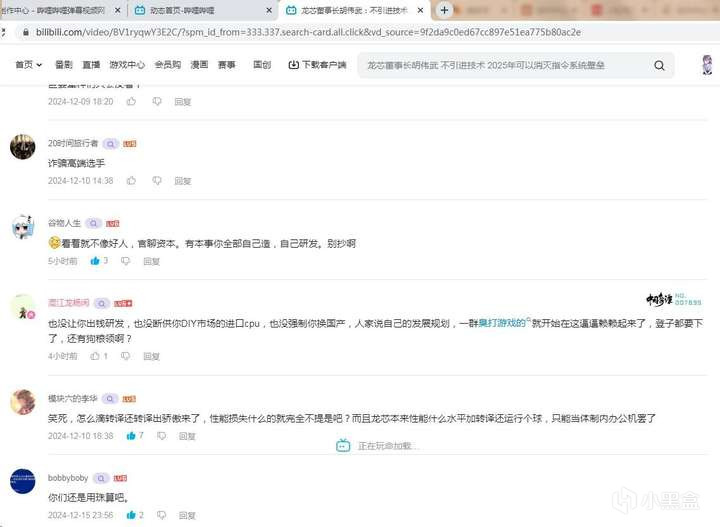Reply to the comment by 模块六的李华
Screen dimensions: 720x527
187,436
